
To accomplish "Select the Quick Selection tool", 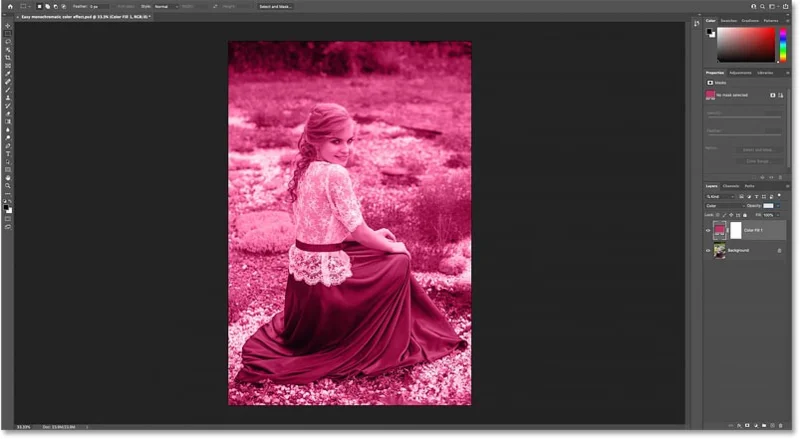I will tap(8, 50).
